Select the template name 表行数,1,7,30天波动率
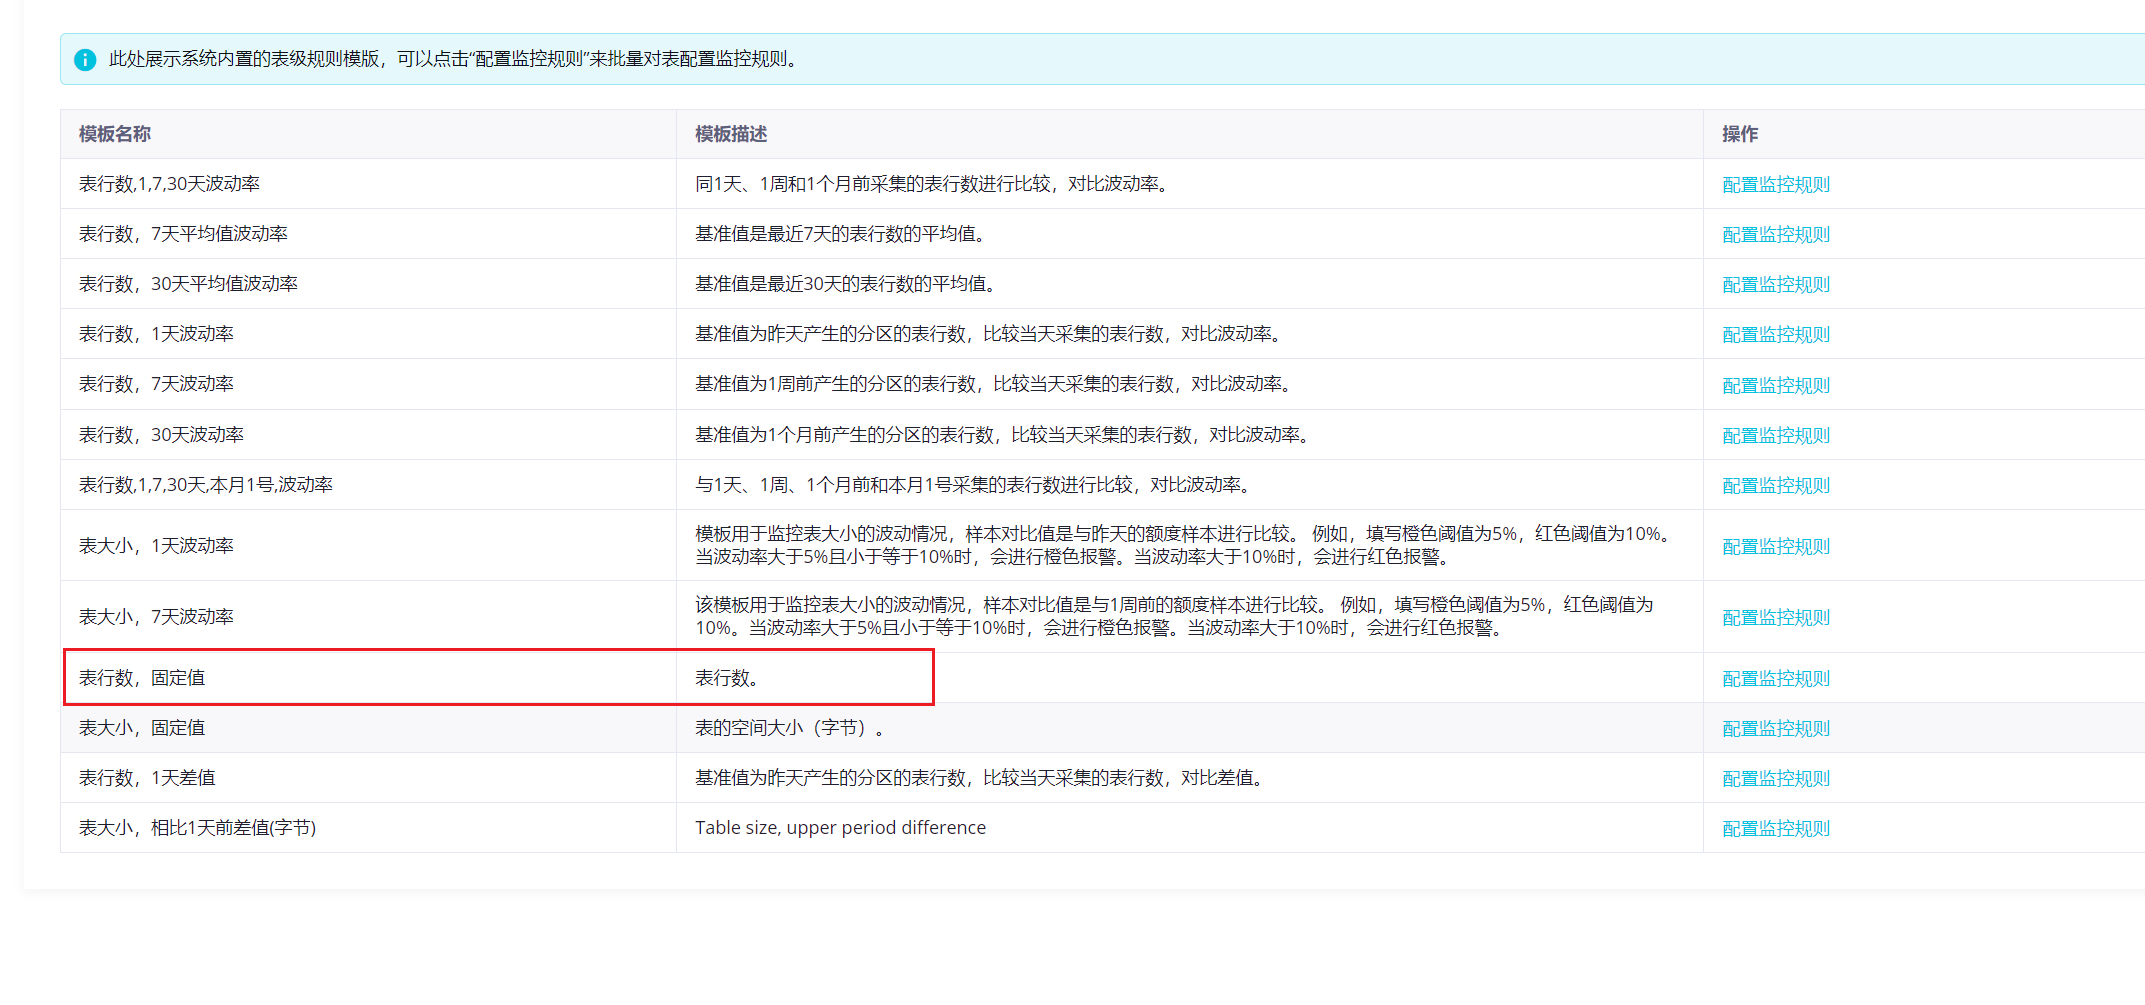This screenshot has height=1005, width=2145. (x=169, y=184)
